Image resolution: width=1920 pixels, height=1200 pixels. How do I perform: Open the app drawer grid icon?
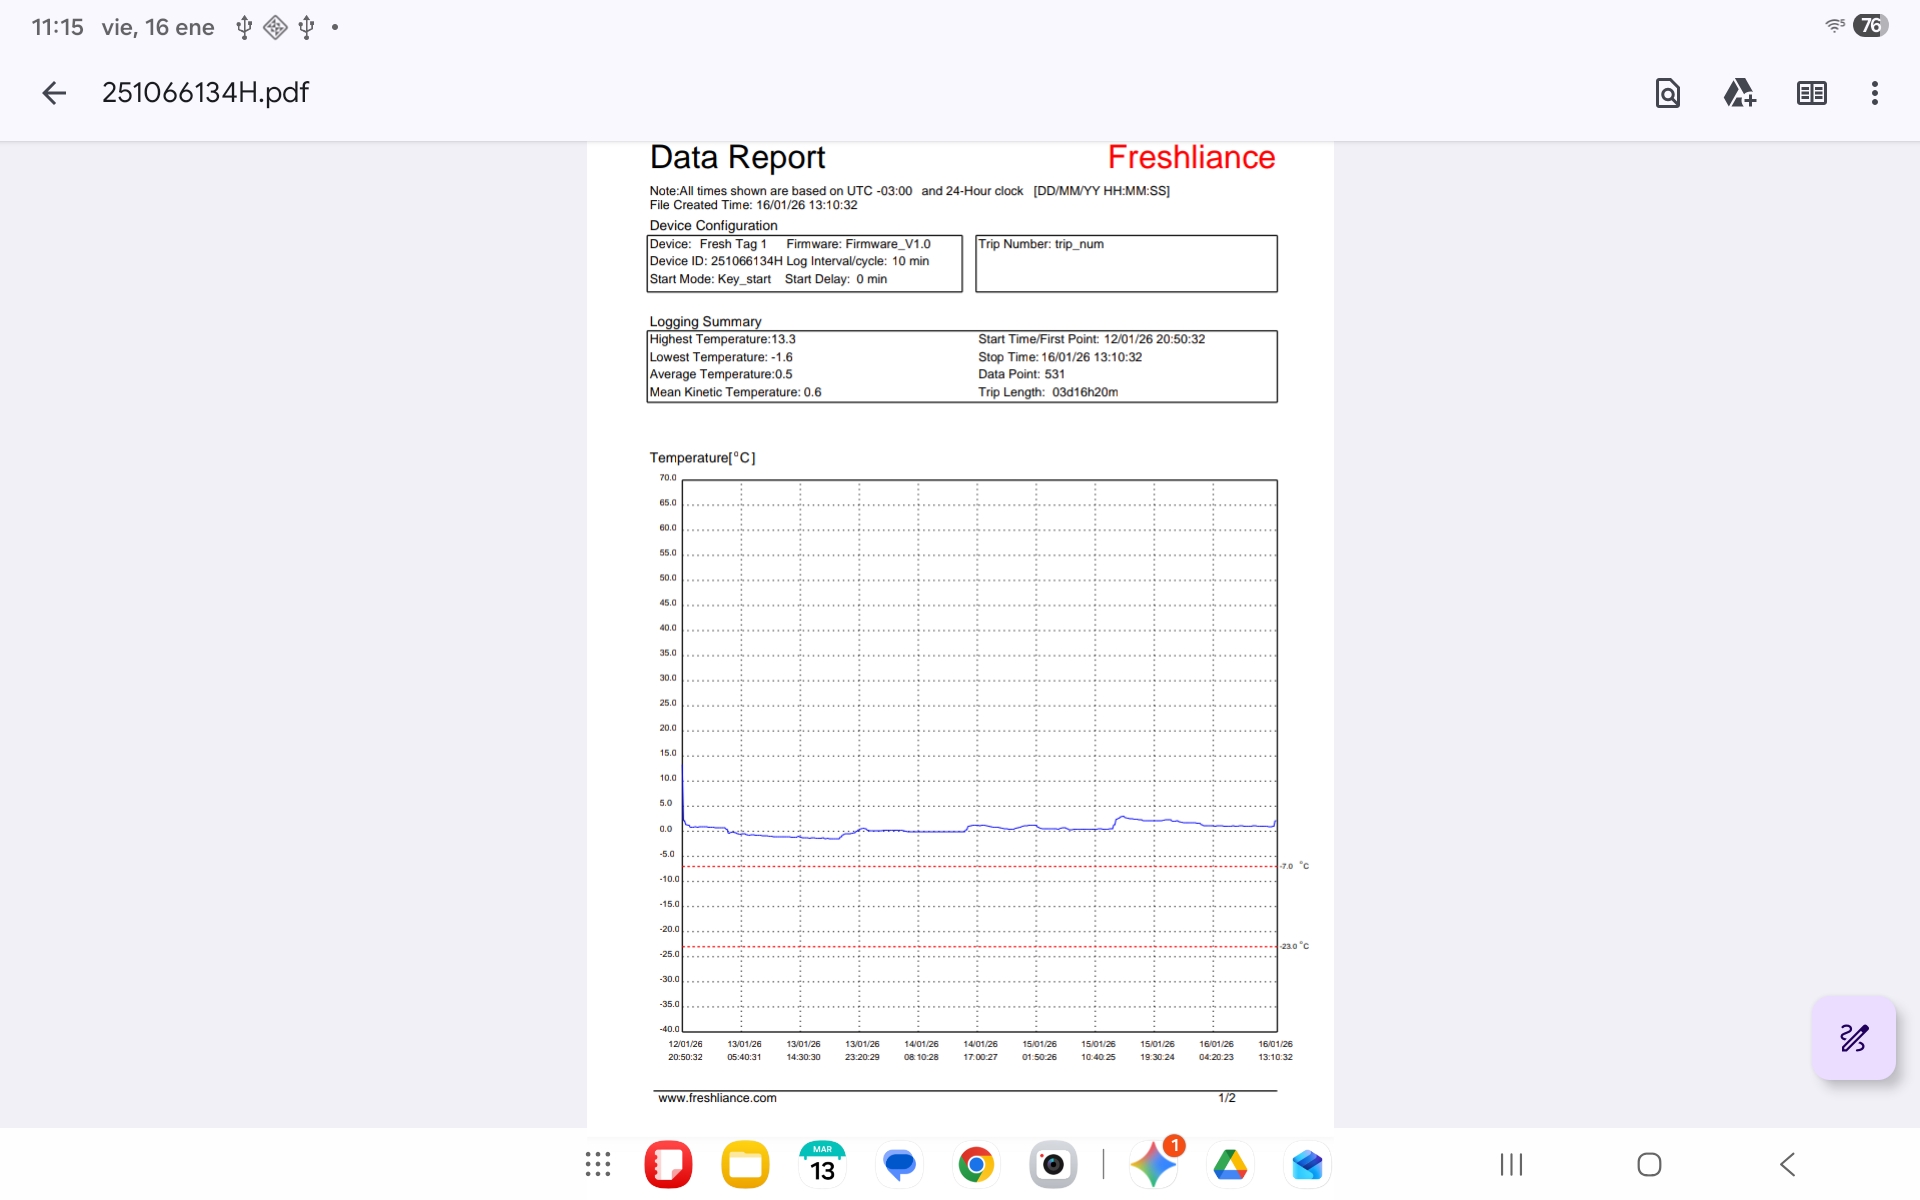pos(598,1164)
